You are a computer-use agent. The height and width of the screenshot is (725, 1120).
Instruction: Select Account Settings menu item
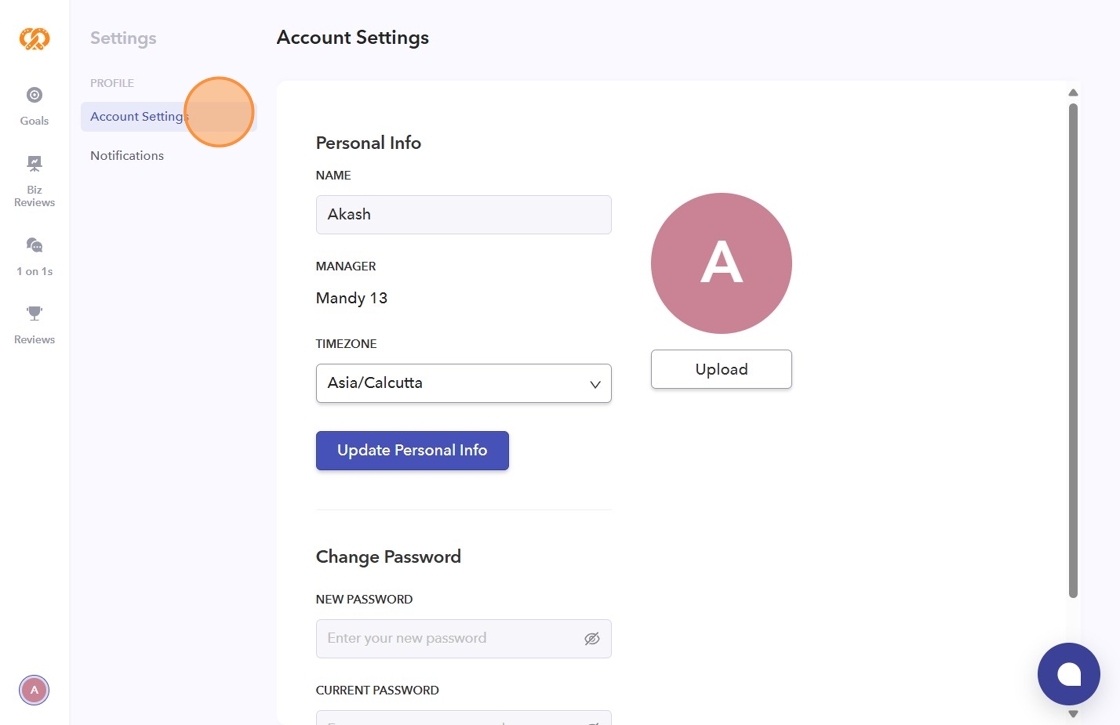pos(138,117)
